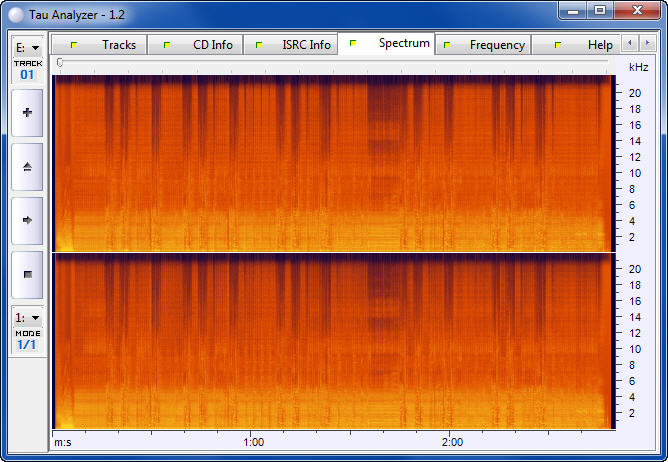
Task: Click the right arrow analyze button
Action: pyautogui.click(x=27, y=220)
